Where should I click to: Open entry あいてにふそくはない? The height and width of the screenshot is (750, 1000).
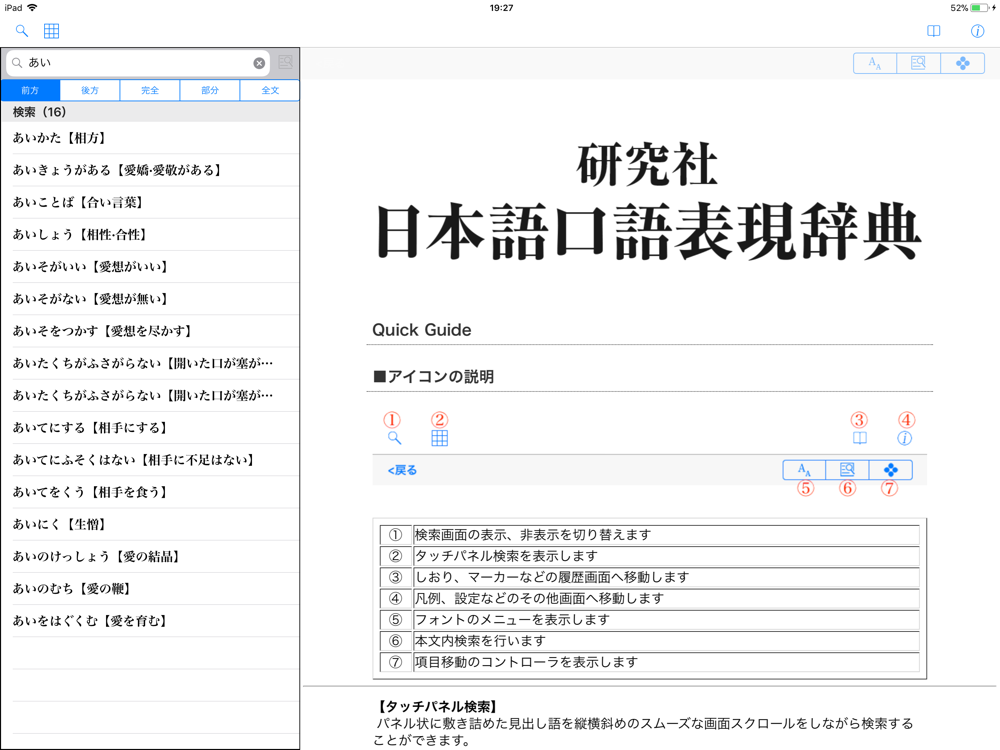150,460
